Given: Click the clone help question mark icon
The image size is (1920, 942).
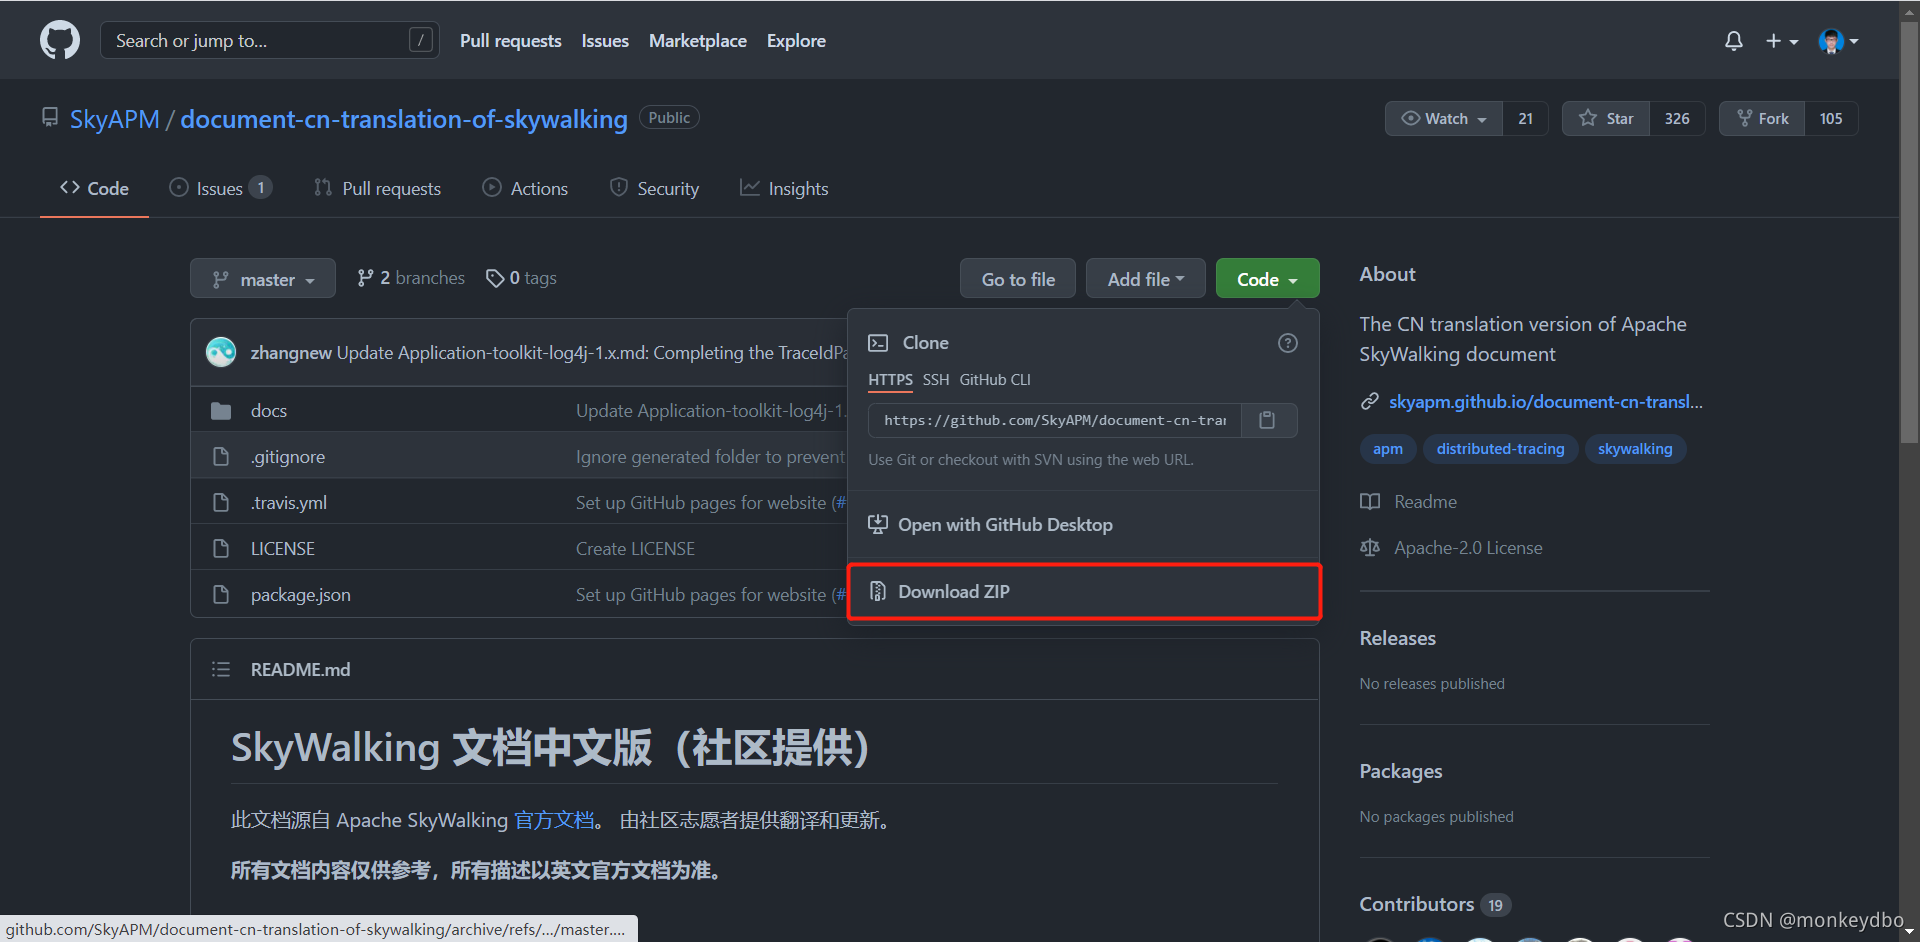Looking at the screenshot, I should coord(1288,343).
